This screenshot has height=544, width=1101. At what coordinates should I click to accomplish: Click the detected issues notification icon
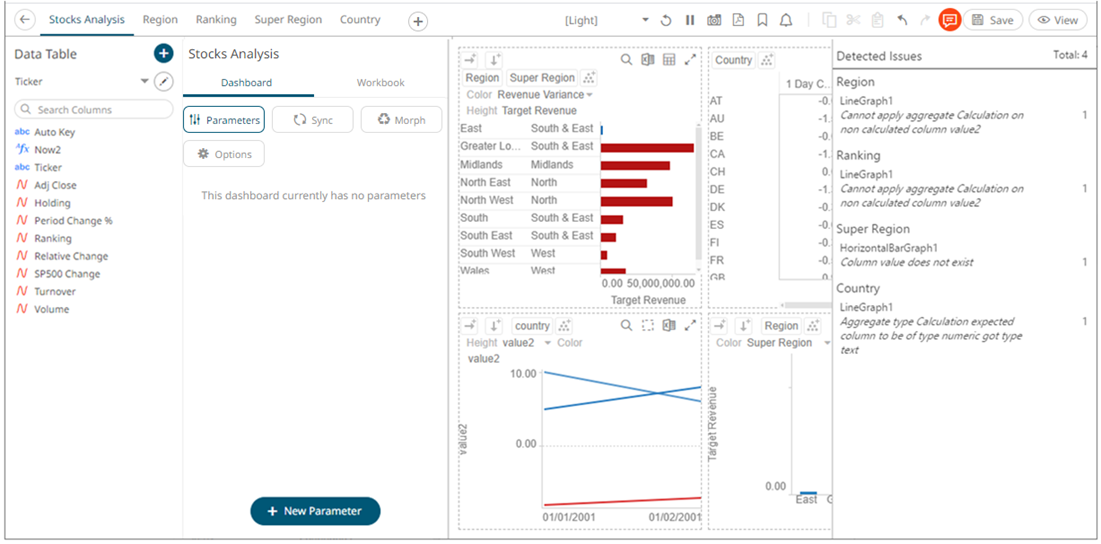point(949,20)
